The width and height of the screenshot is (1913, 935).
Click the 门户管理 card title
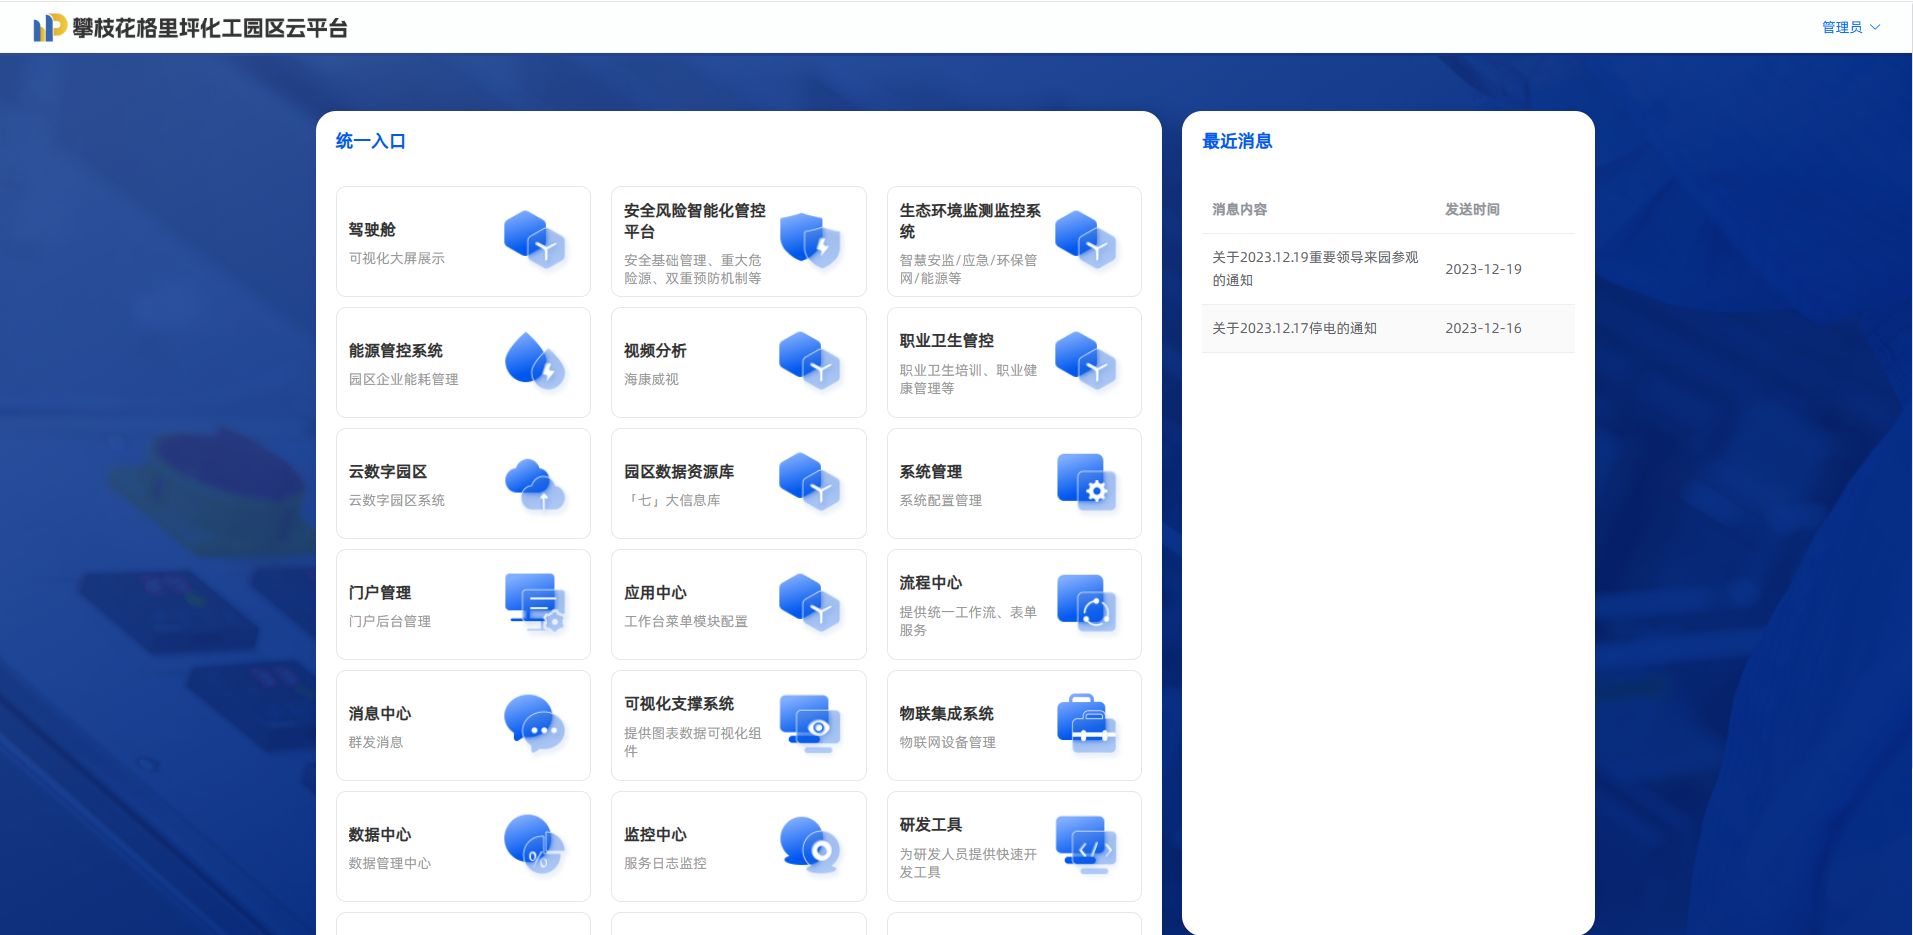tap(380, 593)
